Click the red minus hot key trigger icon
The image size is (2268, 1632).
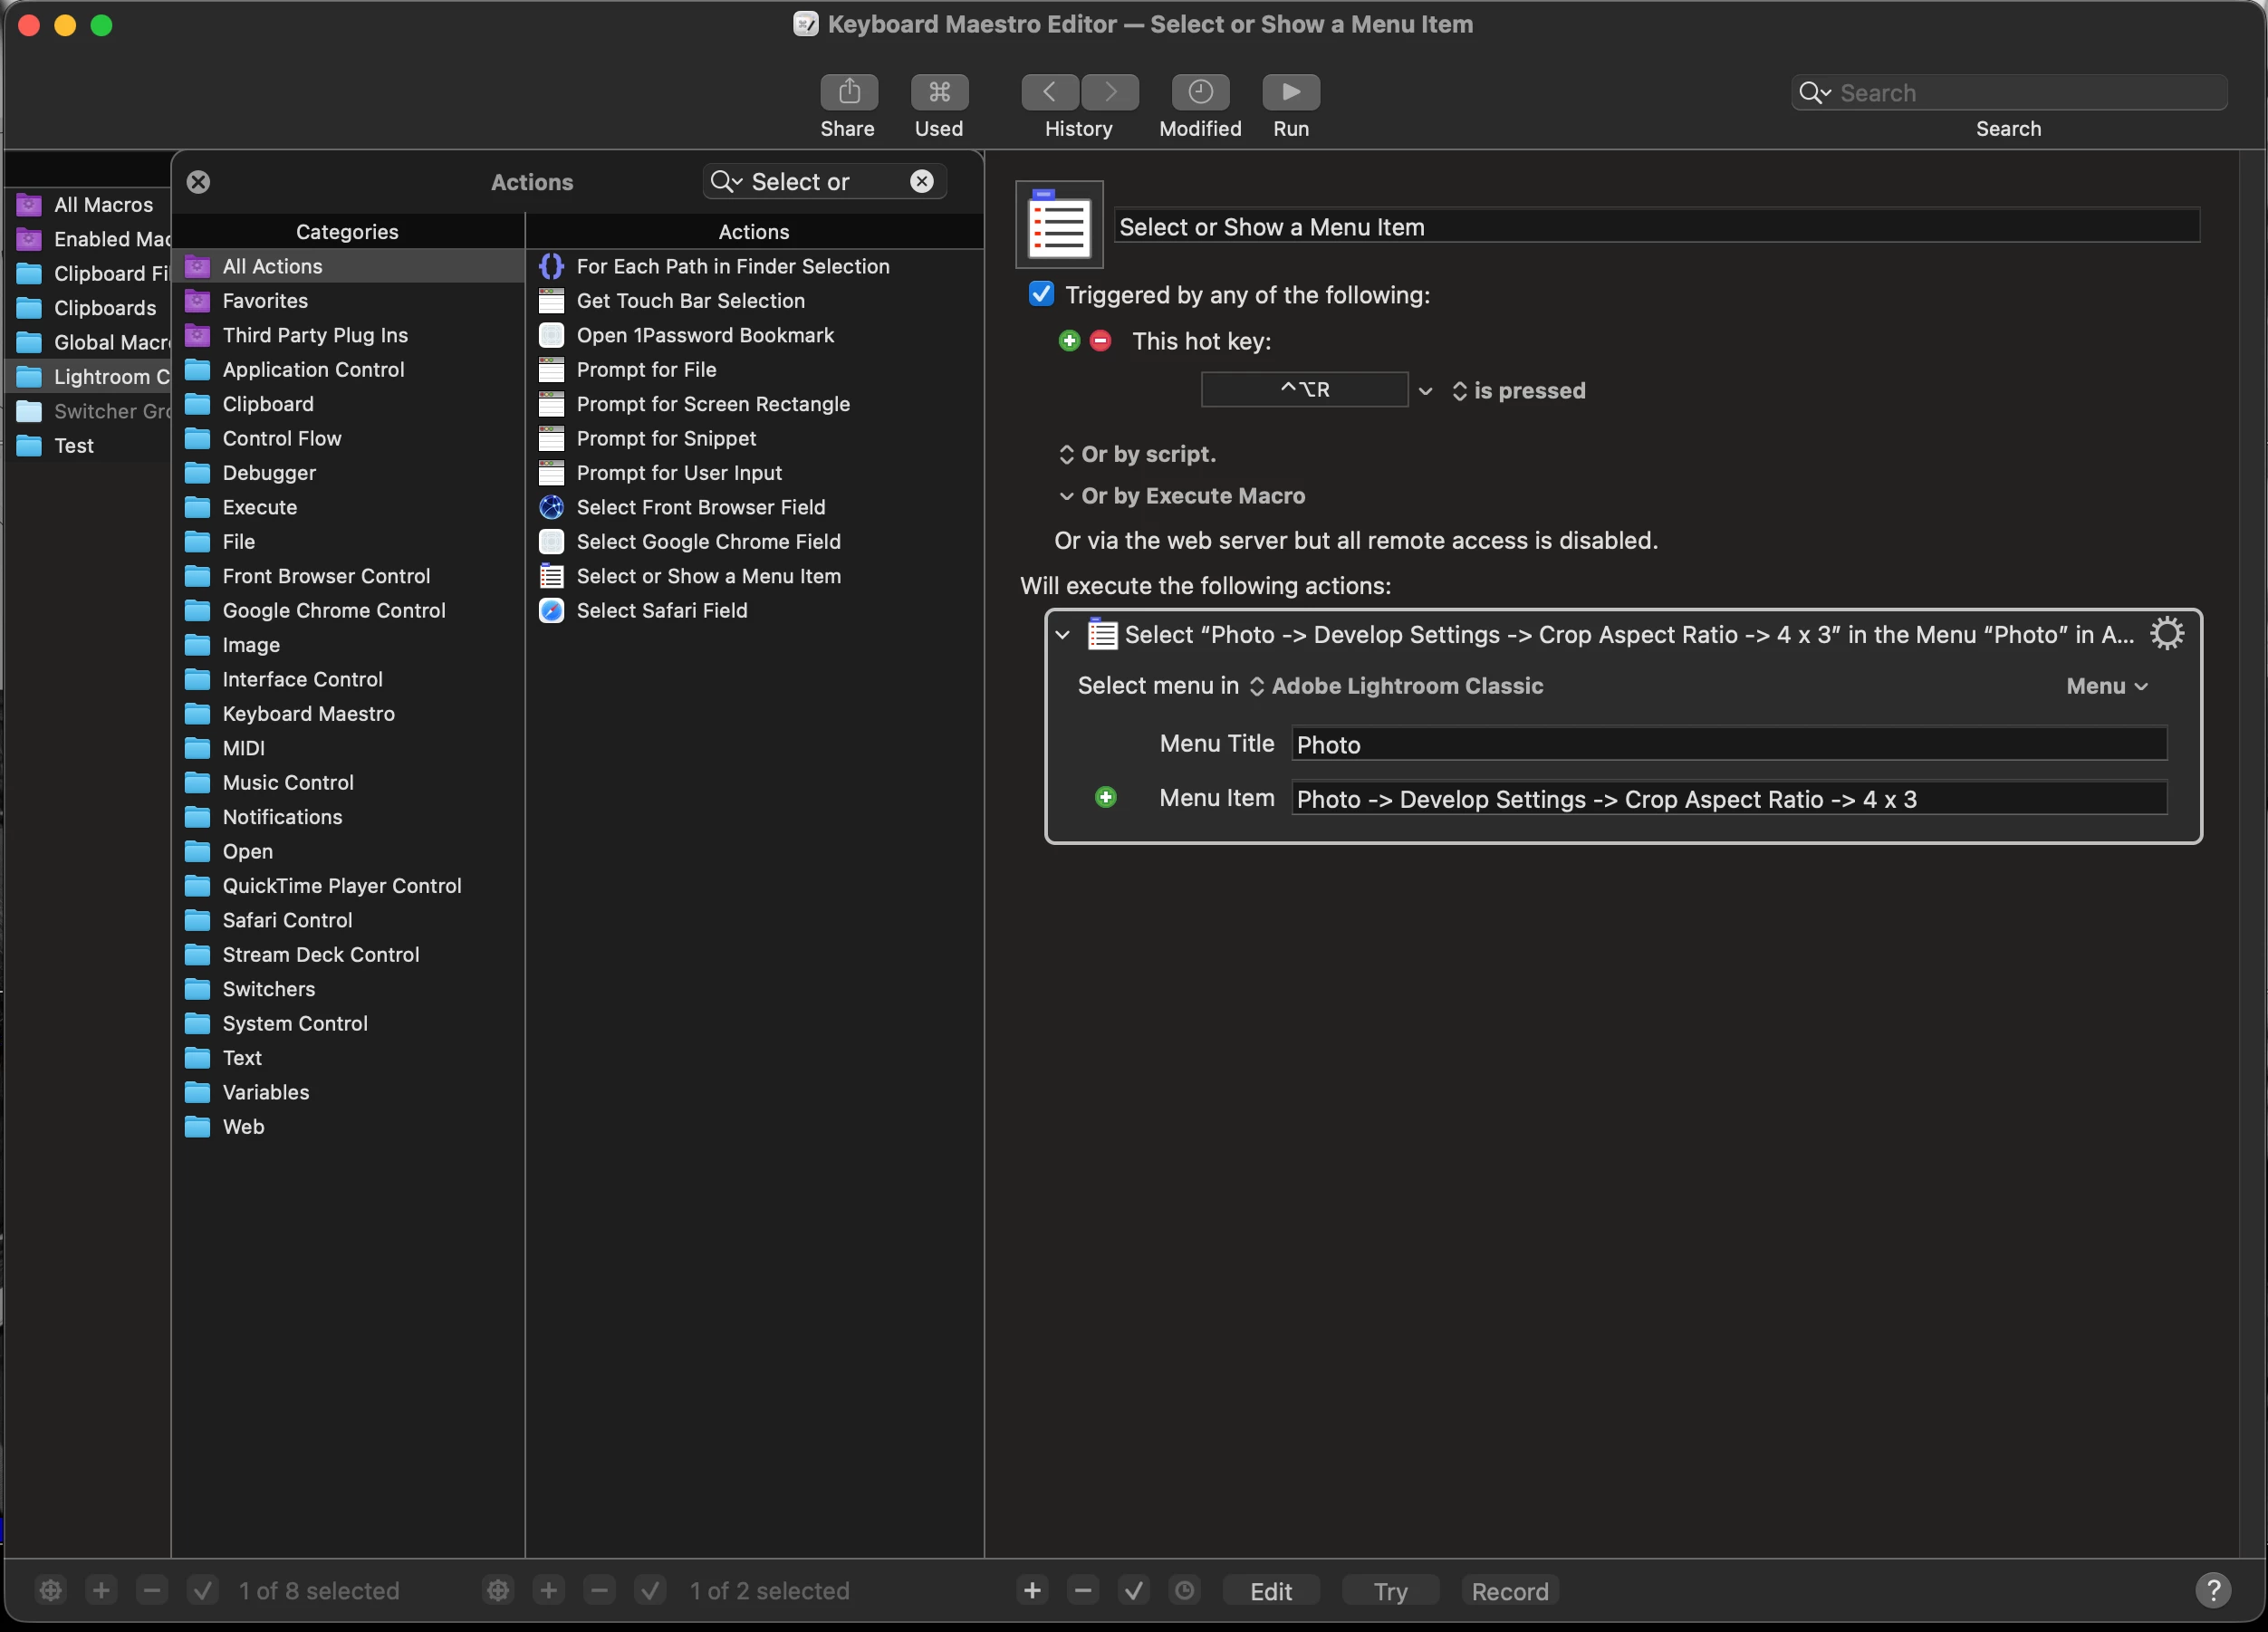[1100, 341]
